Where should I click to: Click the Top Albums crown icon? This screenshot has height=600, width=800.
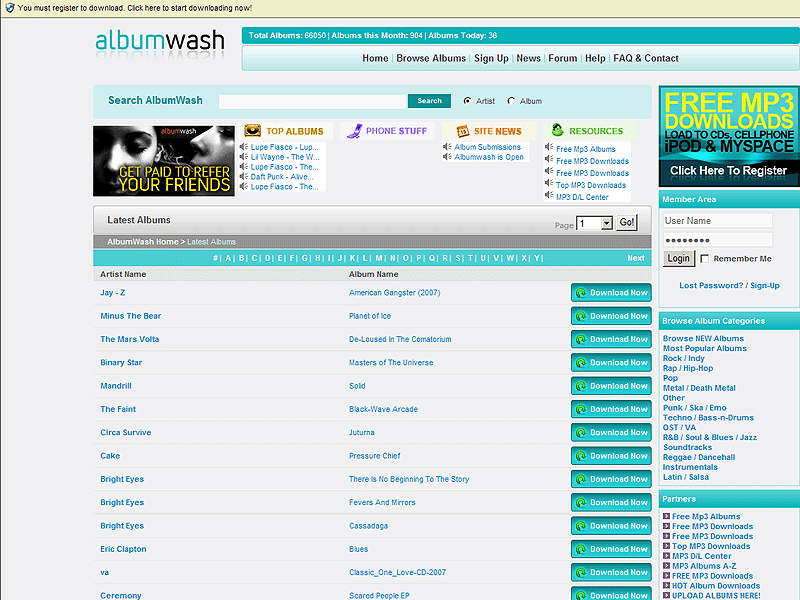[250, 132]
